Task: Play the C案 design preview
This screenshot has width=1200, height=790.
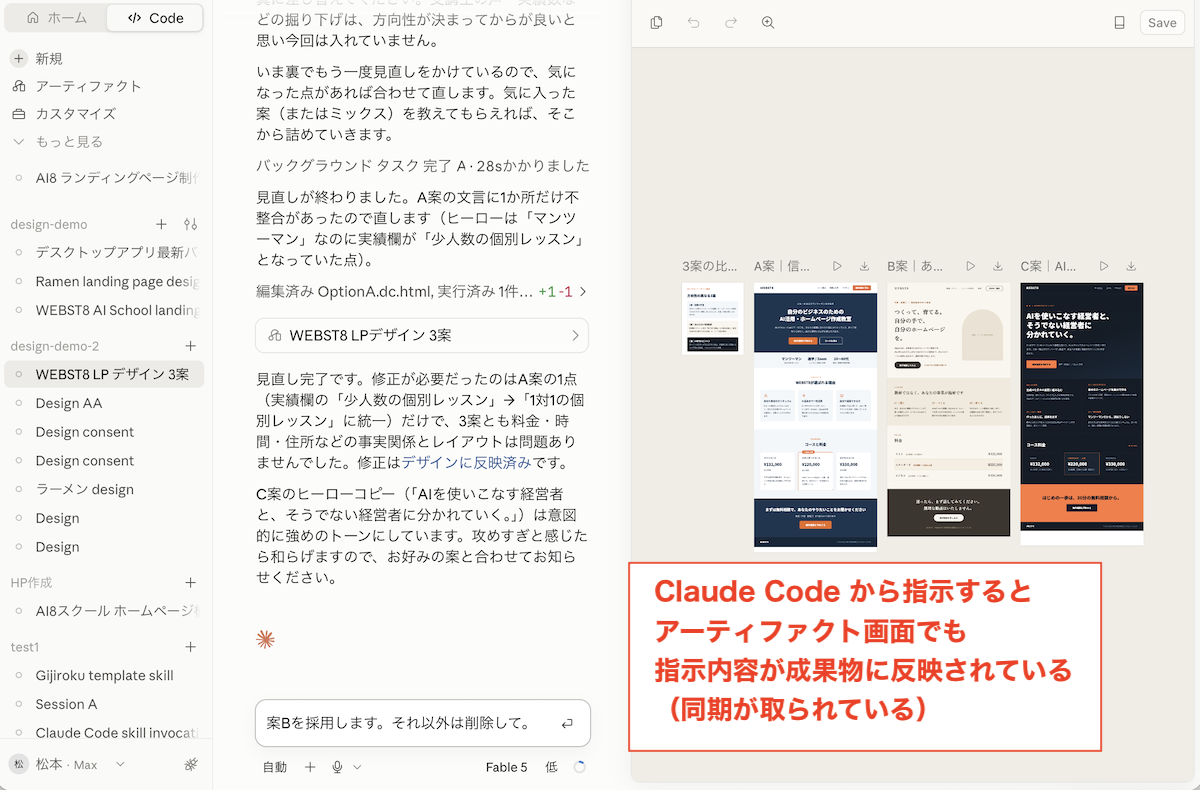Action: (1104, 266)
